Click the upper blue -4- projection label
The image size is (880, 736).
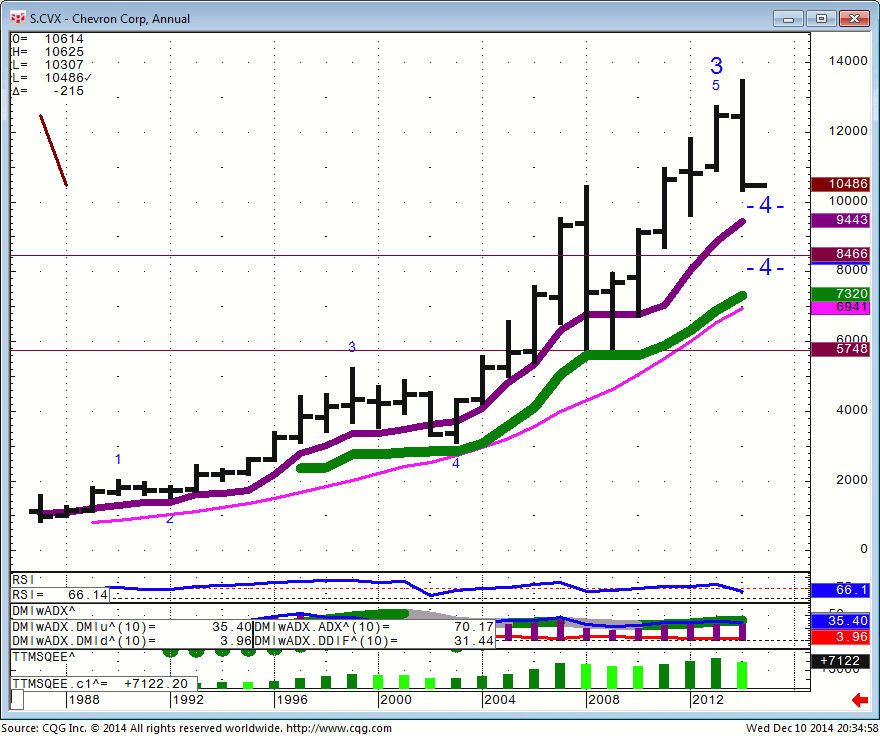(x=766, y=205)
